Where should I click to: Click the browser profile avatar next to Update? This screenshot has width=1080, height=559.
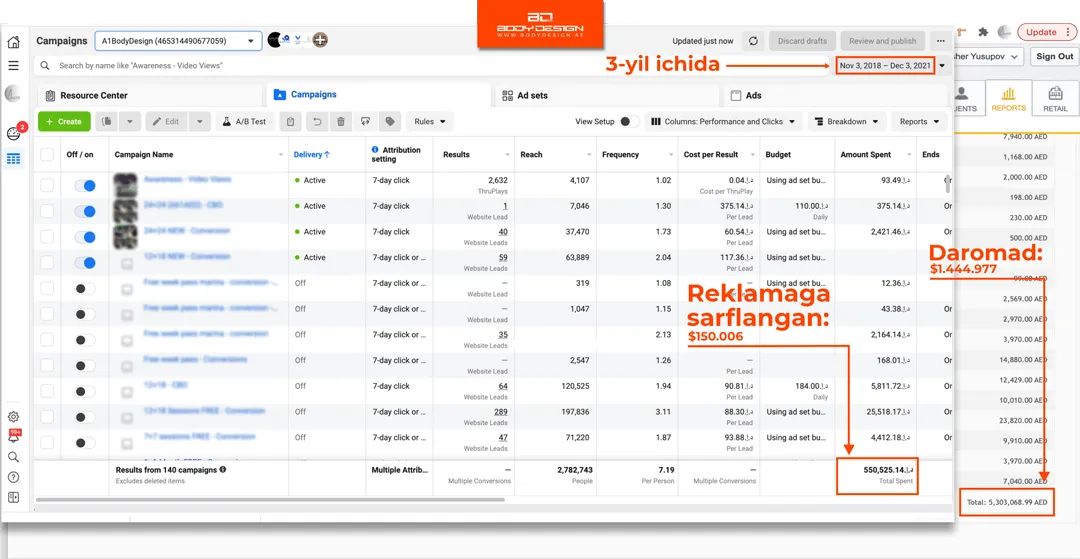coord(1005,32)
